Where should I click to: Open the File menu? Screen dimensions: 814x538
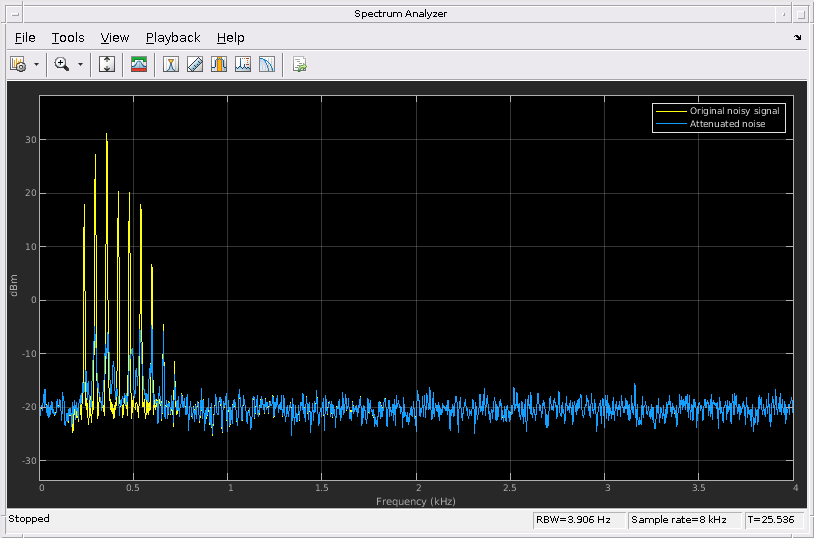(x=25, y=38)
